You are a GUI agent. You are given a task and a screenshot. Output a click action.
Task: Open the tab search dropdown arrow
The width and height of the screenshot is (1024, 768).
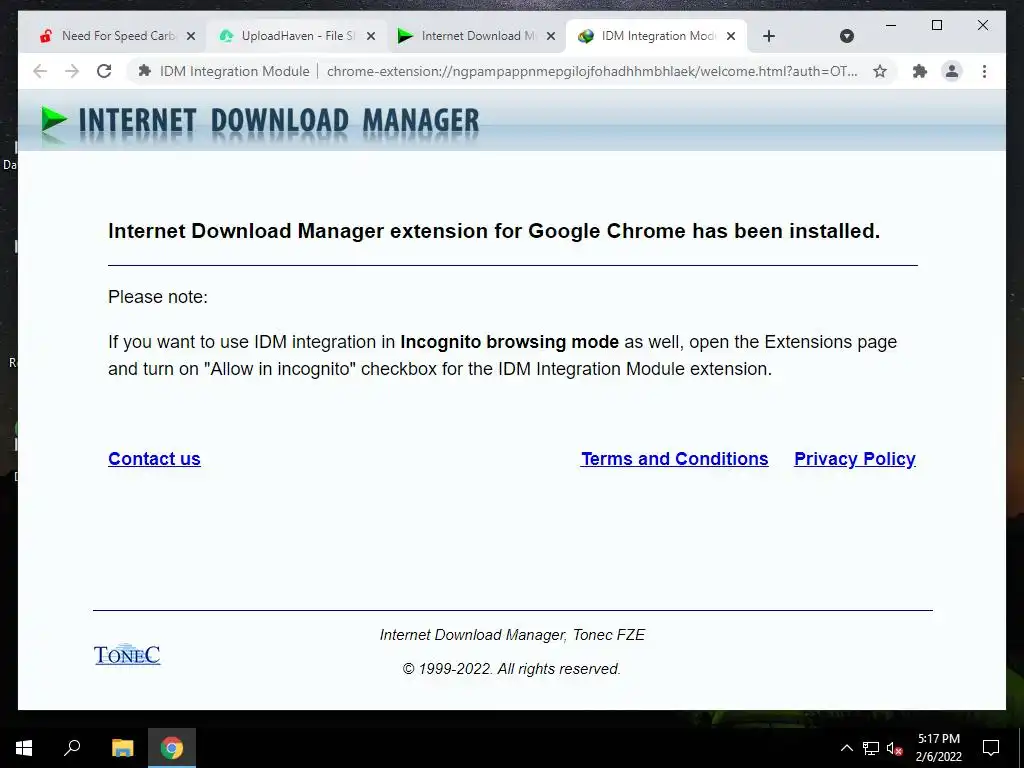click(x=846, y=36)
